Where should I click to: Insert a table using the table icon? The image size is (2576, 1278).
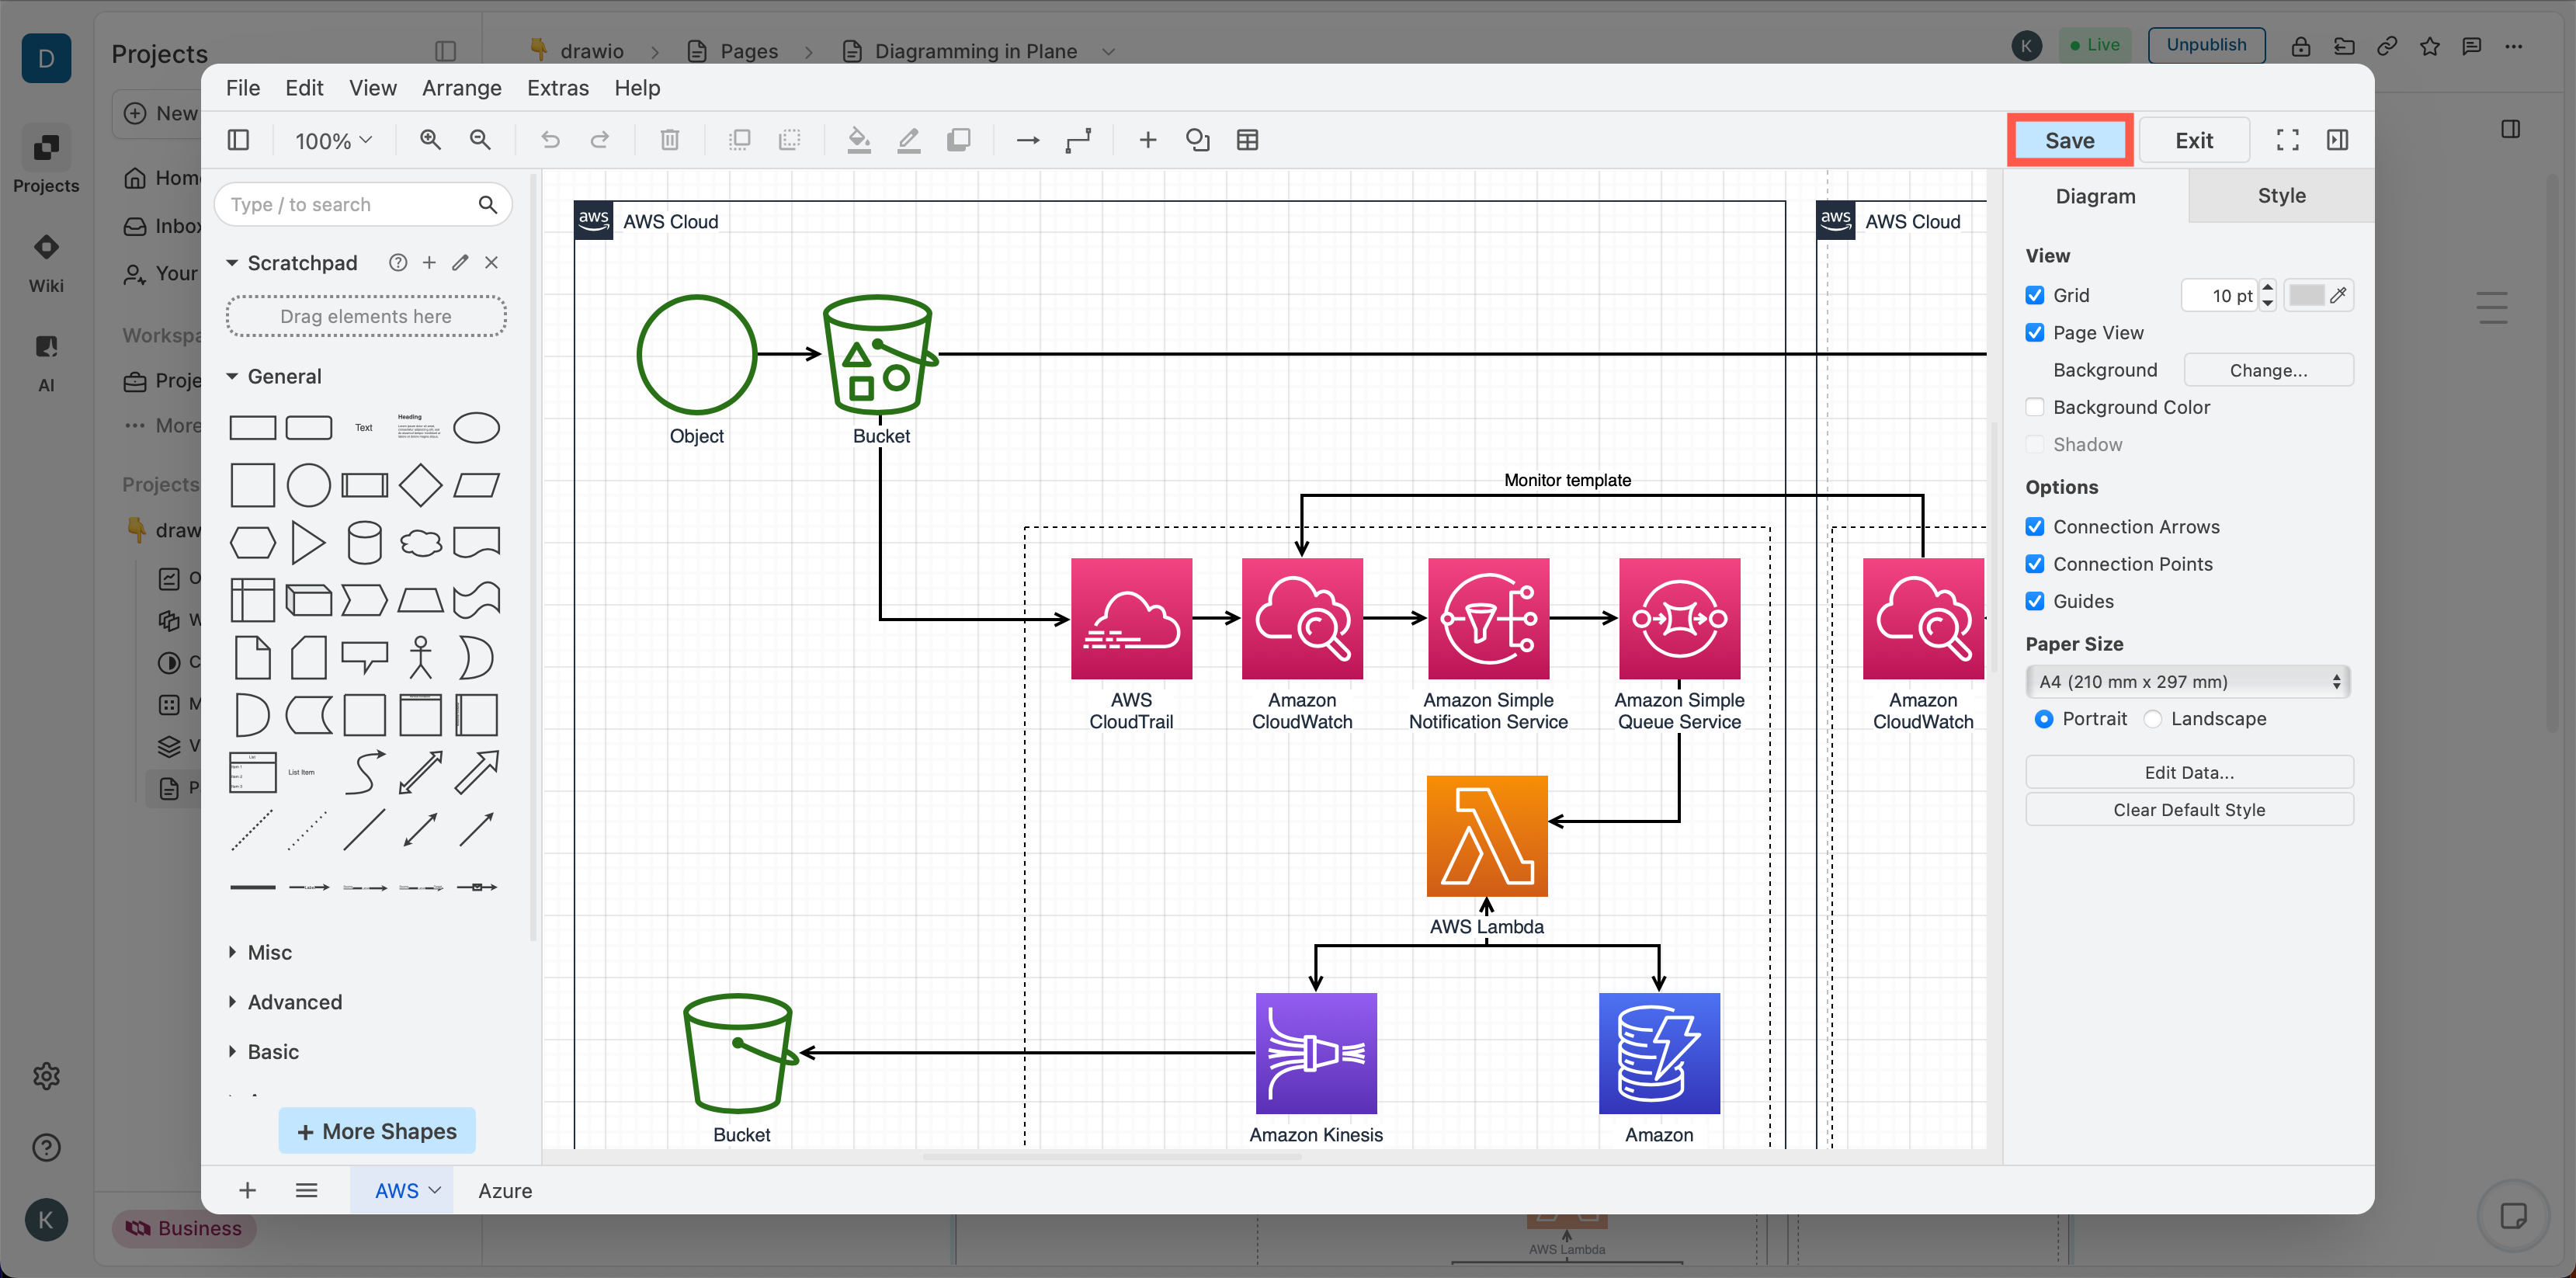pyautogui.click(x=1247, y=140)
